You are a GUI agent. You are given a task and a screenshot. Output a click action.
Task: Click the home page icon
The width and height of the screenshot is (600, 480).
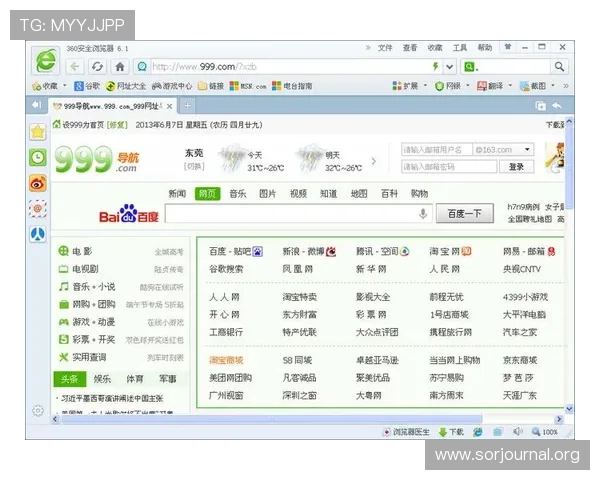click(x=119, y=67)
